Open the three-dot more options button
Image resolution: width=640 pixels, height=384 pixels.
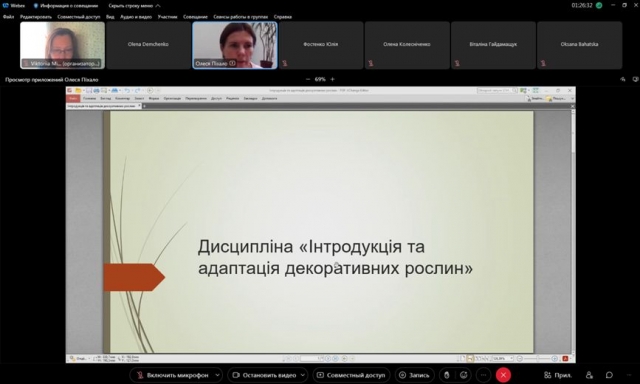tap(483, 375)
